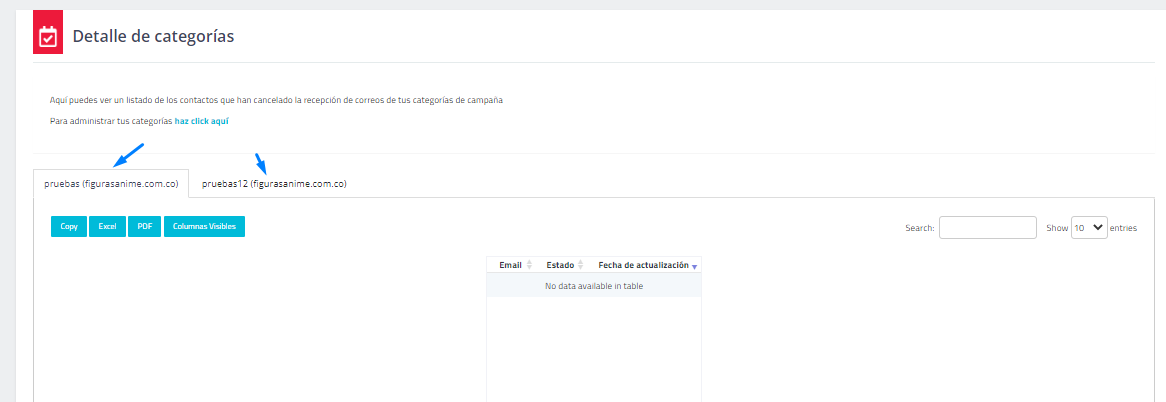Open the Columnas Visibles column picker

pos(204,227)
